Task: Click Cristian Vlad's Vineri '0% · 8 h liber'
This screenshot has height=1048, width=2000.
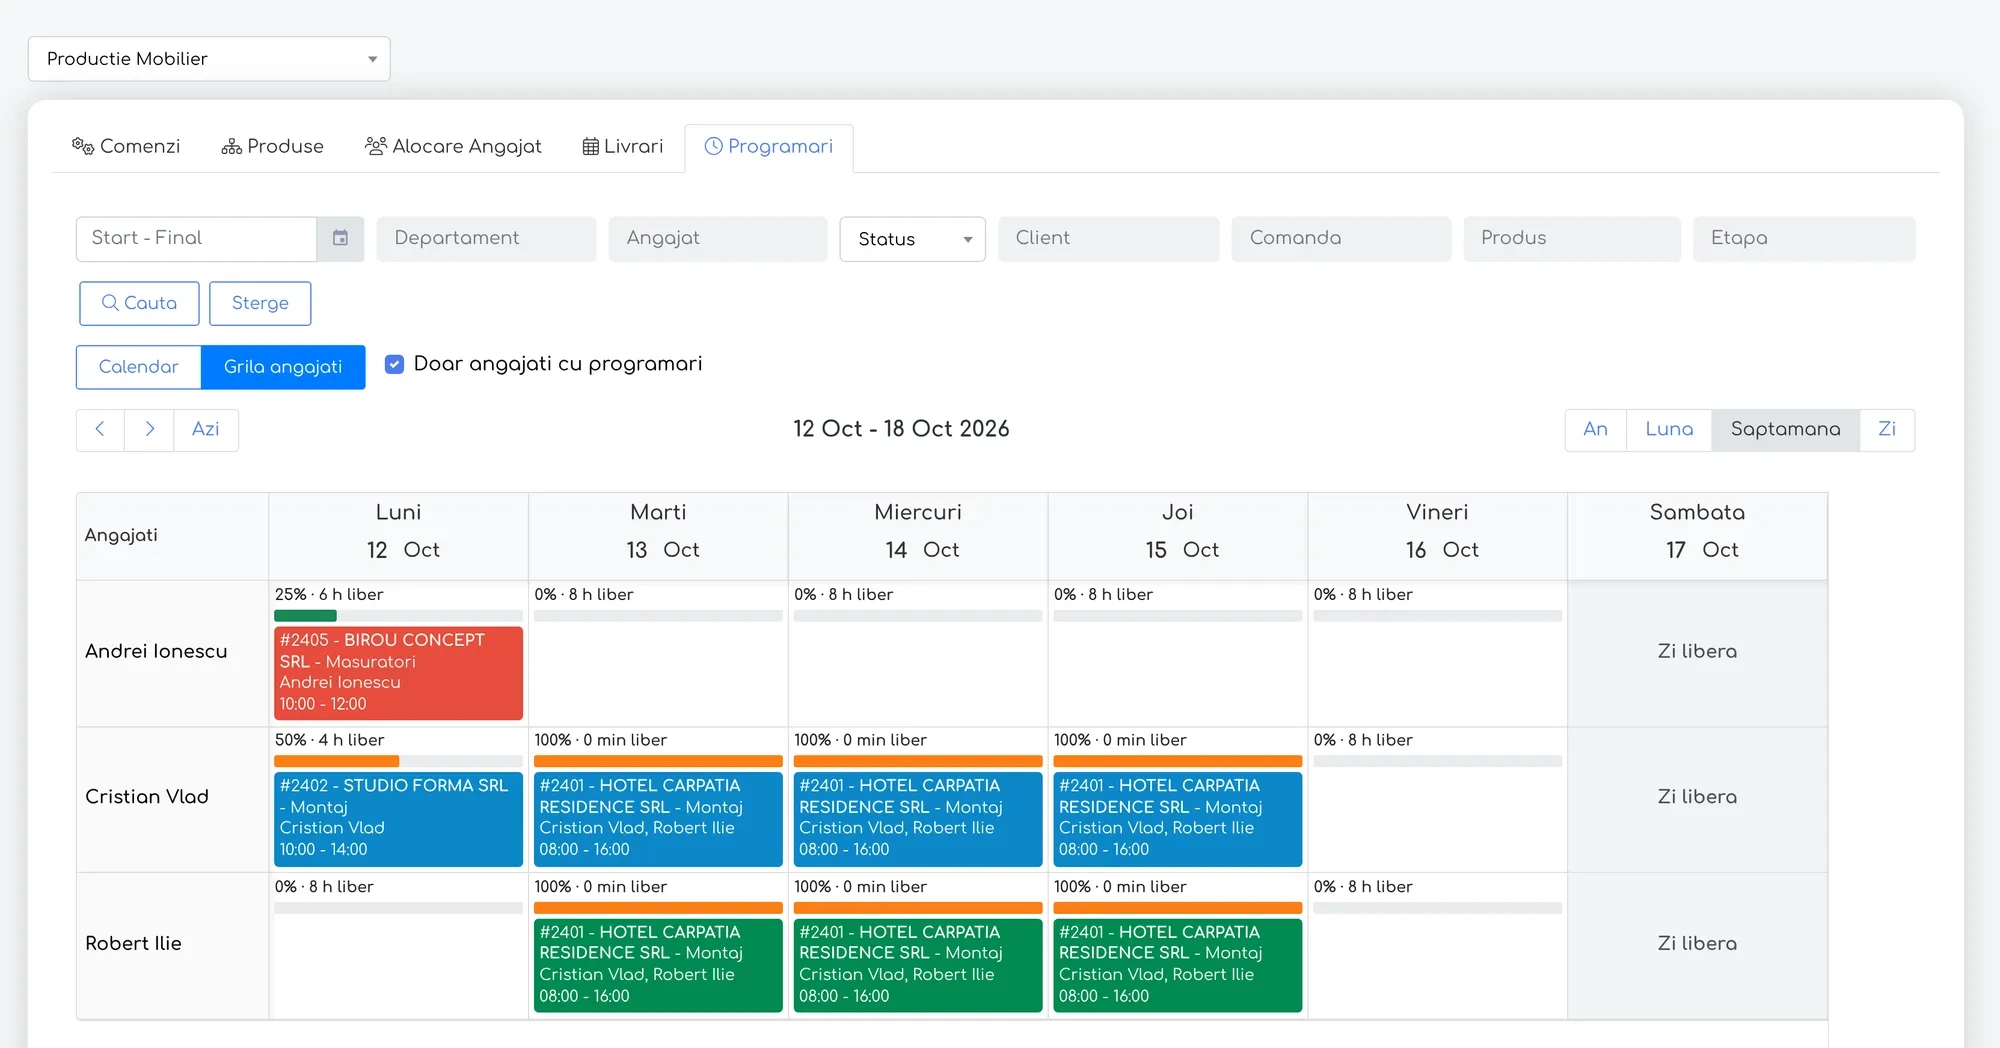Action: point(1363,740)
